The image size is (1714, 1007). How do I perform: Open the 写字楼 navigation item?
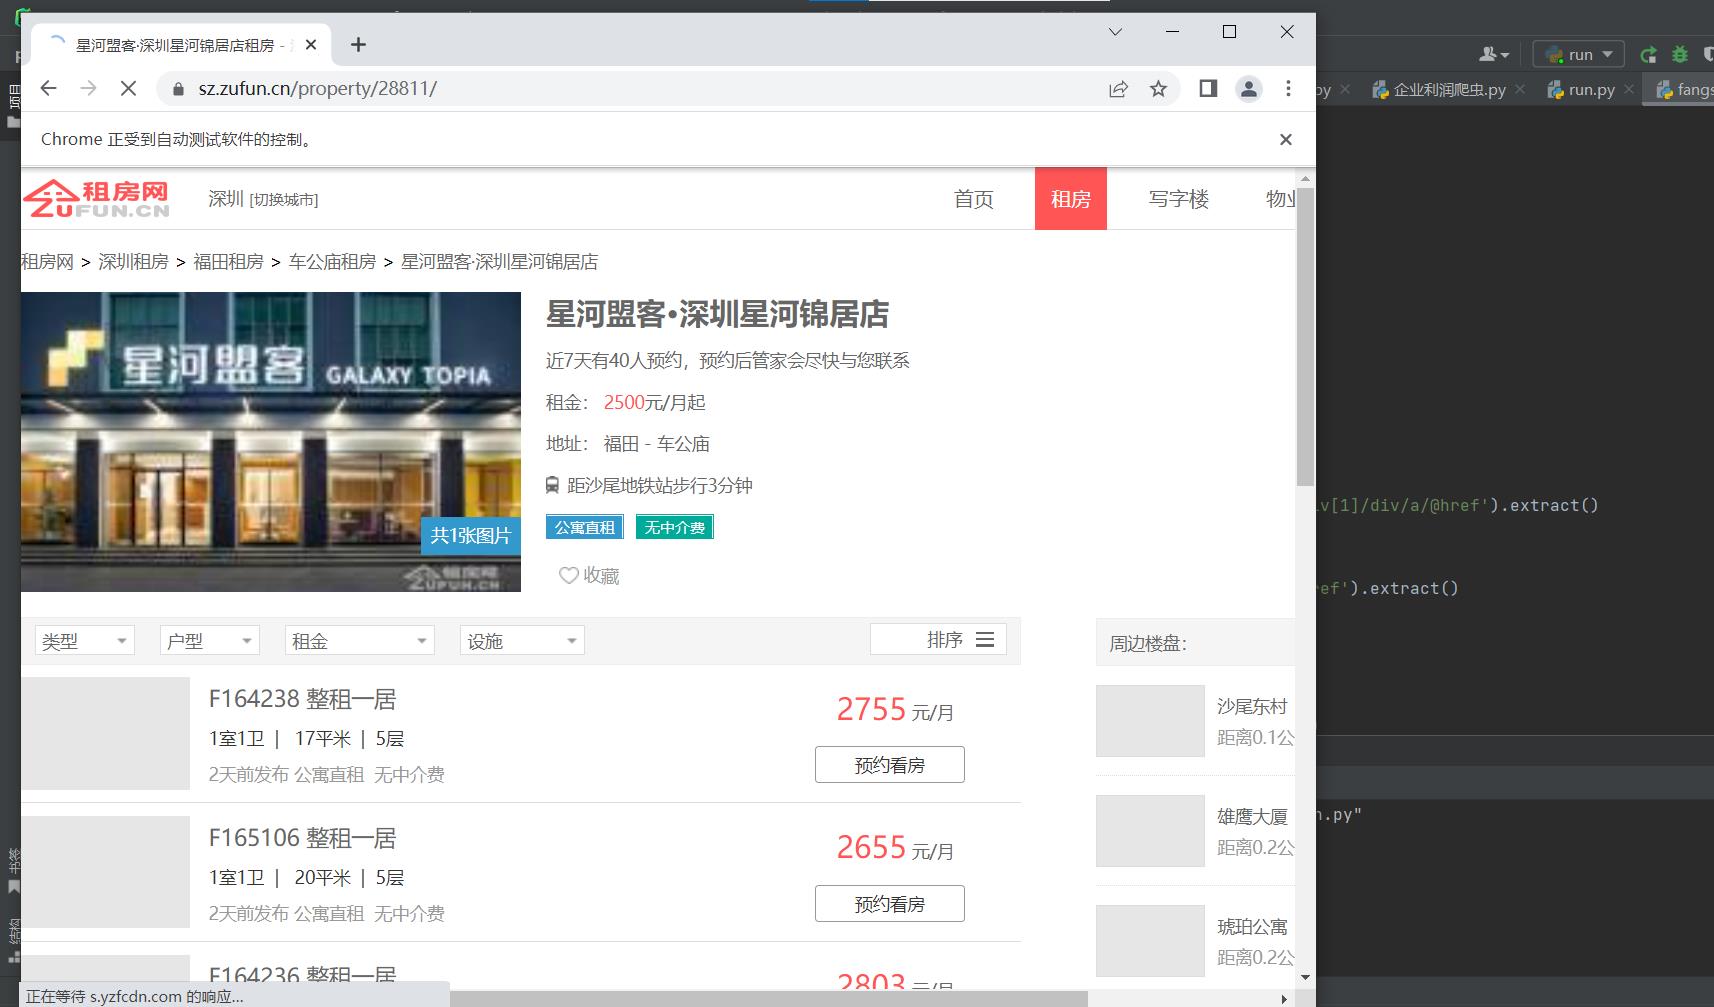click(x=1178, y=199)
